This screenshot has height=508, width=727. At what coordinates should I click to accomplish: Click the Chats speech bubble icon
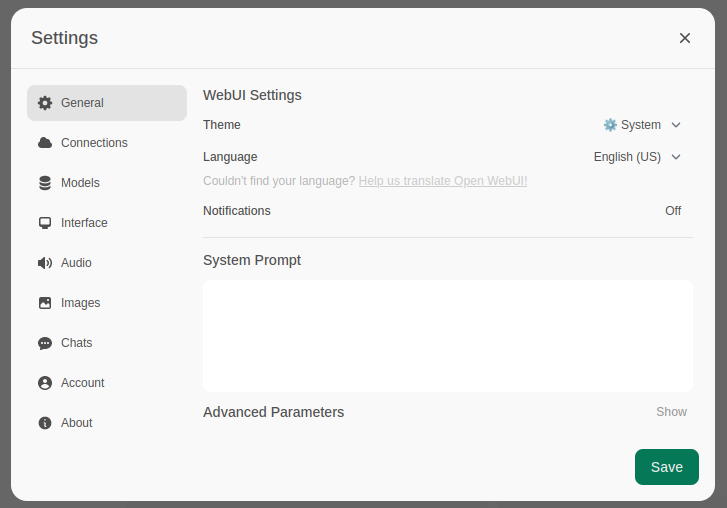tap(45, 343)
